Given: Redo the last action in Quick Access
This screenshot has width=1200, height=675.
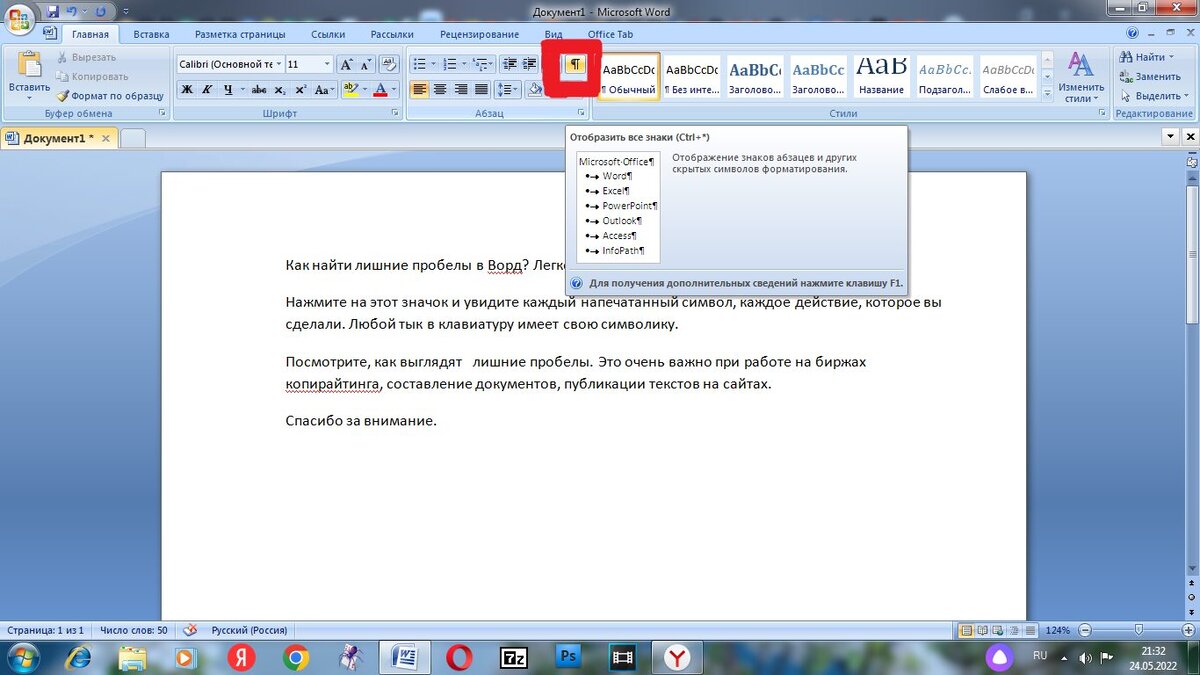Looking at the screenshot, I should pyautogui.click(x=100, y=10).
